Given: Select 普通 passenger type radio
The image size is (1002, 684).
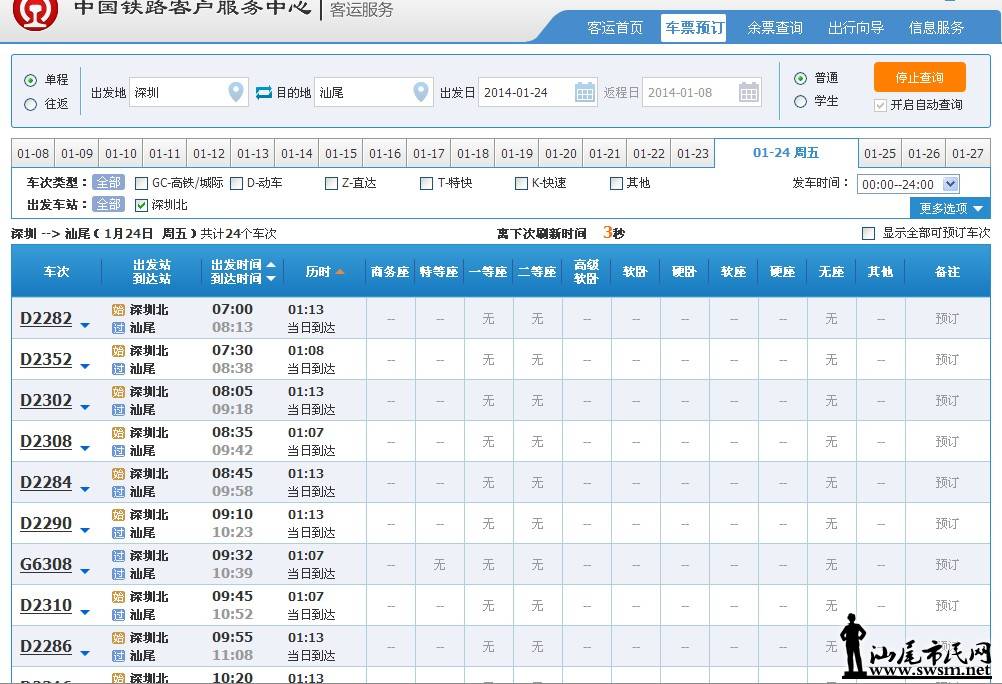Looking at the screenshot, I should coord(800,78).
